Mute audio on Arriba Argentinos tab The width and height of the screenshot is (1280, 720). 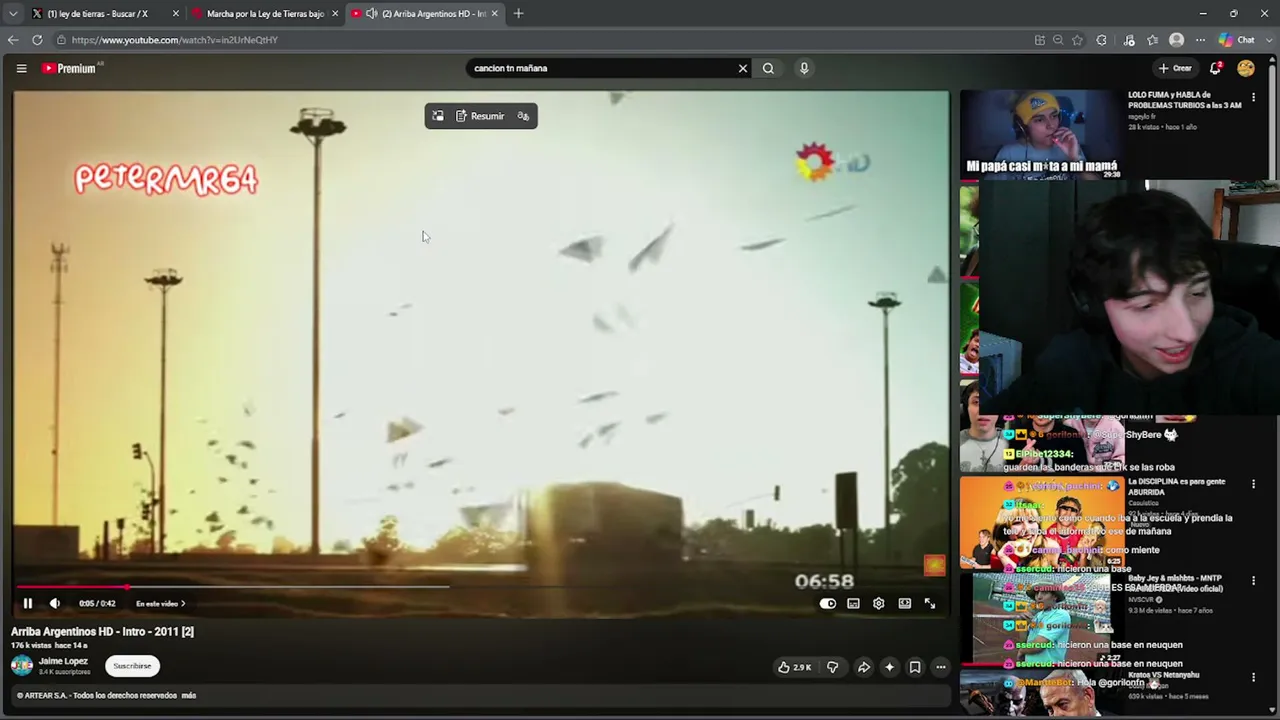coord(372,14)
